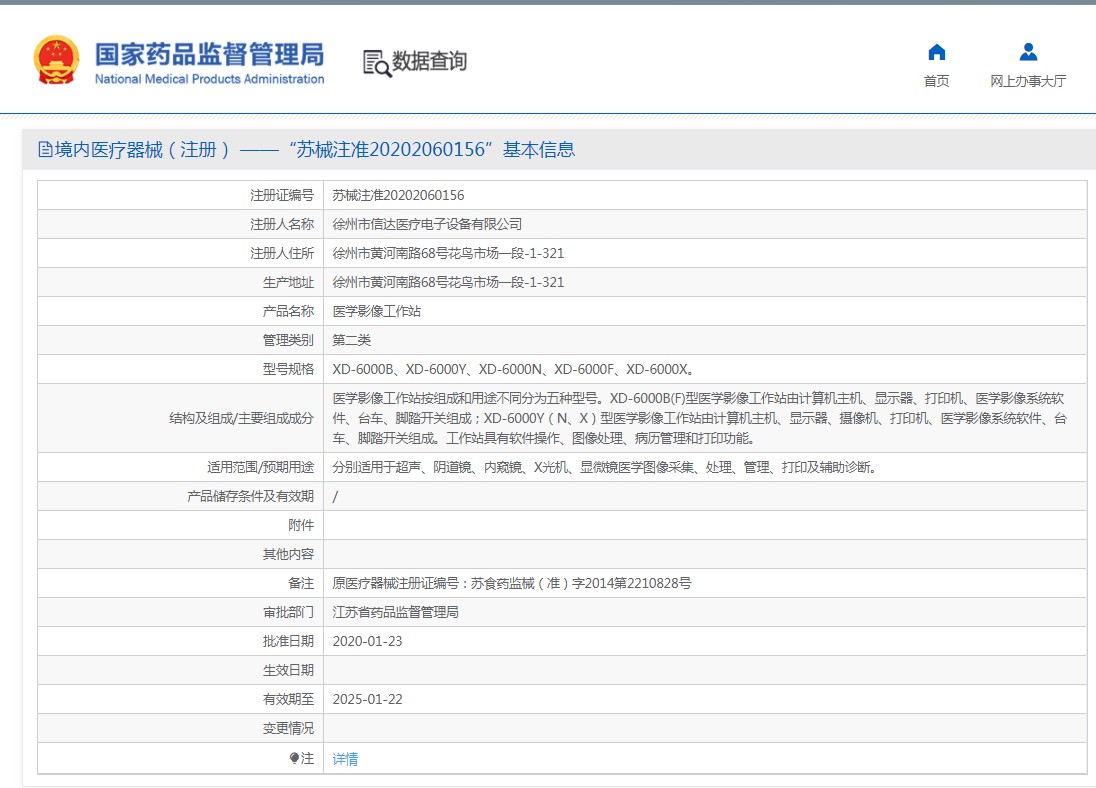
Task: Click the 首页 house icon
Action: pos(936,53)
